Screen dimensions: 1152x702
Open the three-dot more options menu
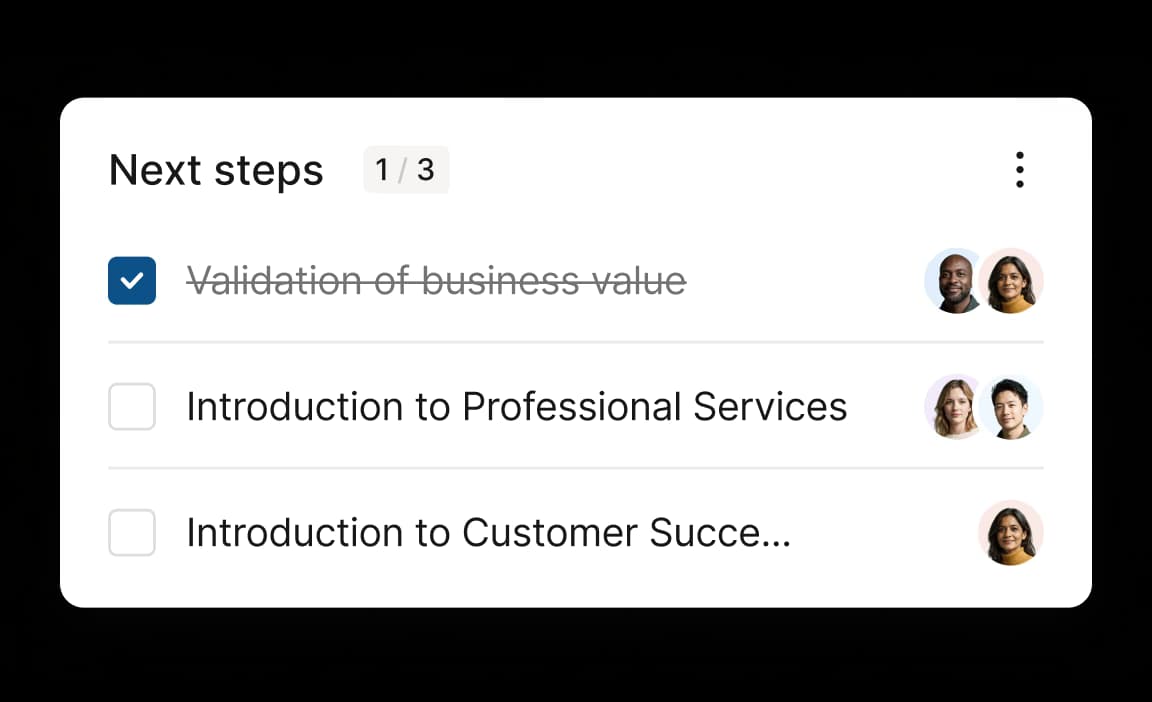tap(1019, 170)
